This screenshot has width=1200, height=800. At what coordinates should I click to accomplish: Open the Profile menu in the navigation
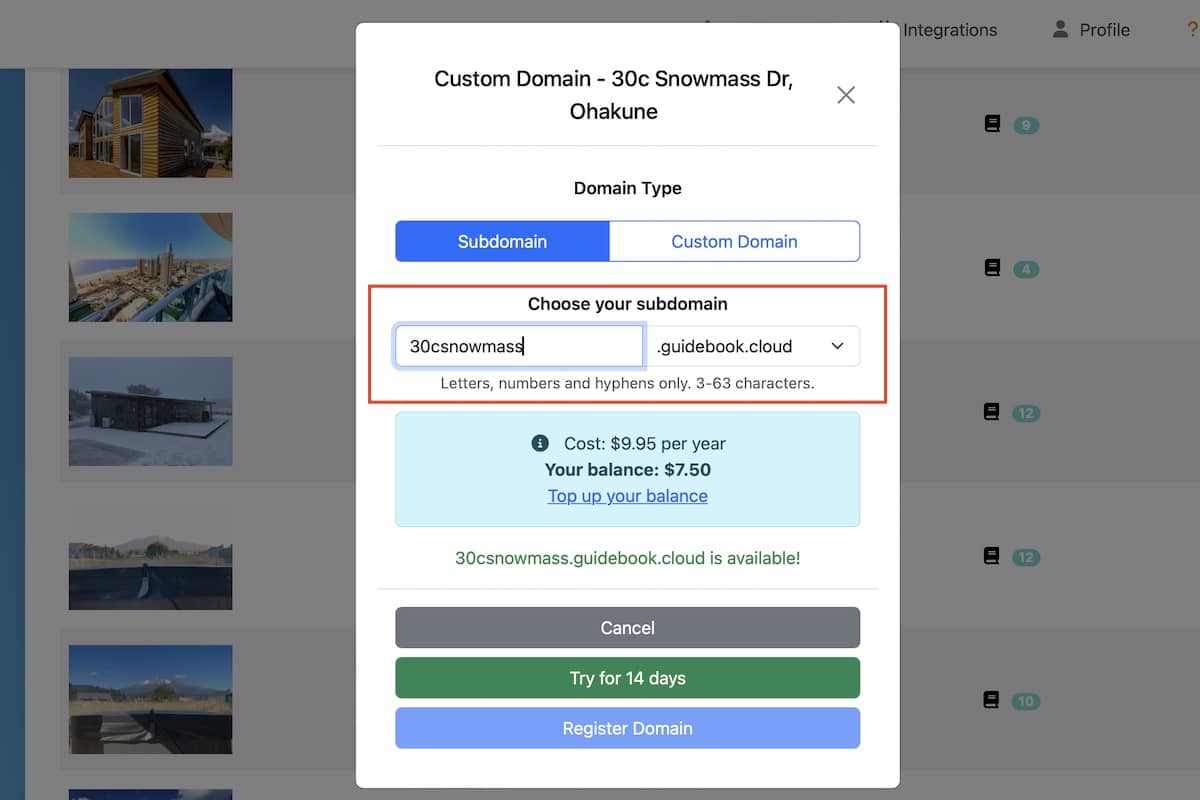[x=1091, y=30]
